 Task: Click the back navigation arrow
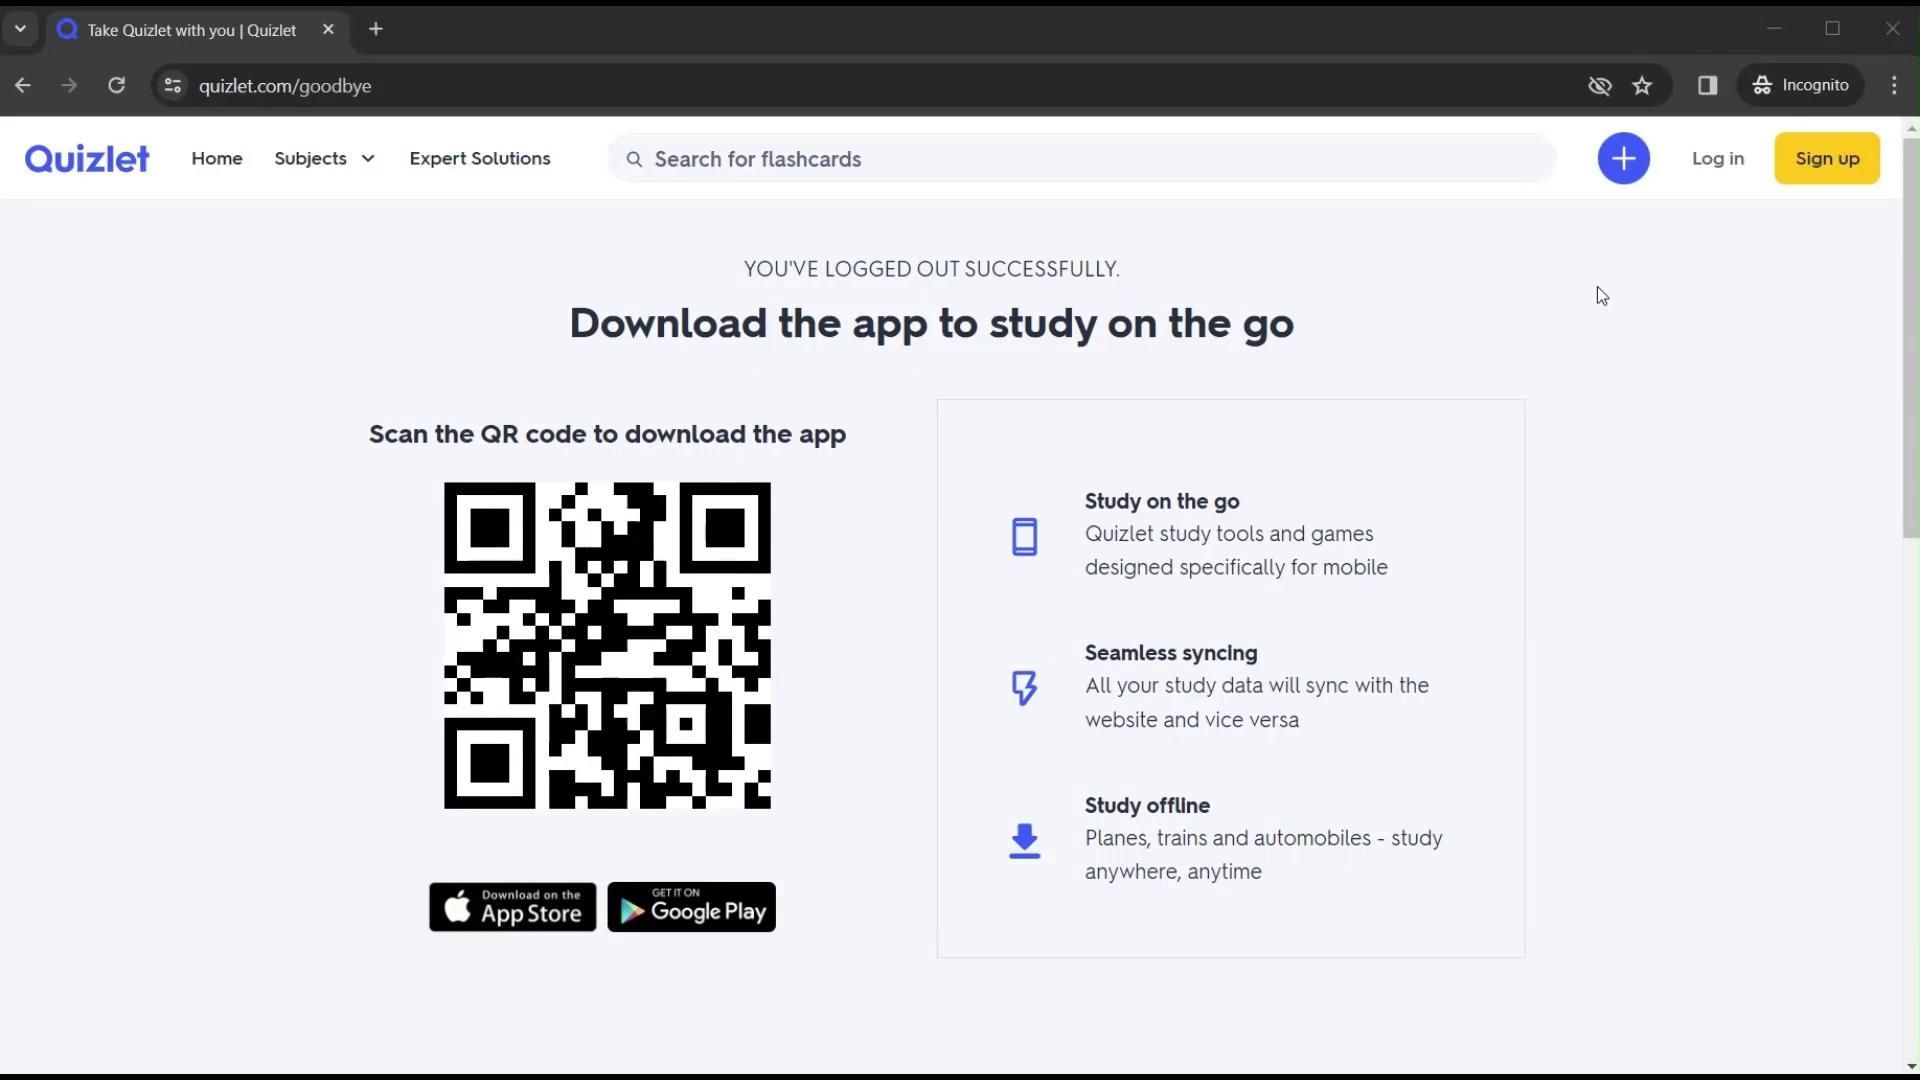click(23, 86)
